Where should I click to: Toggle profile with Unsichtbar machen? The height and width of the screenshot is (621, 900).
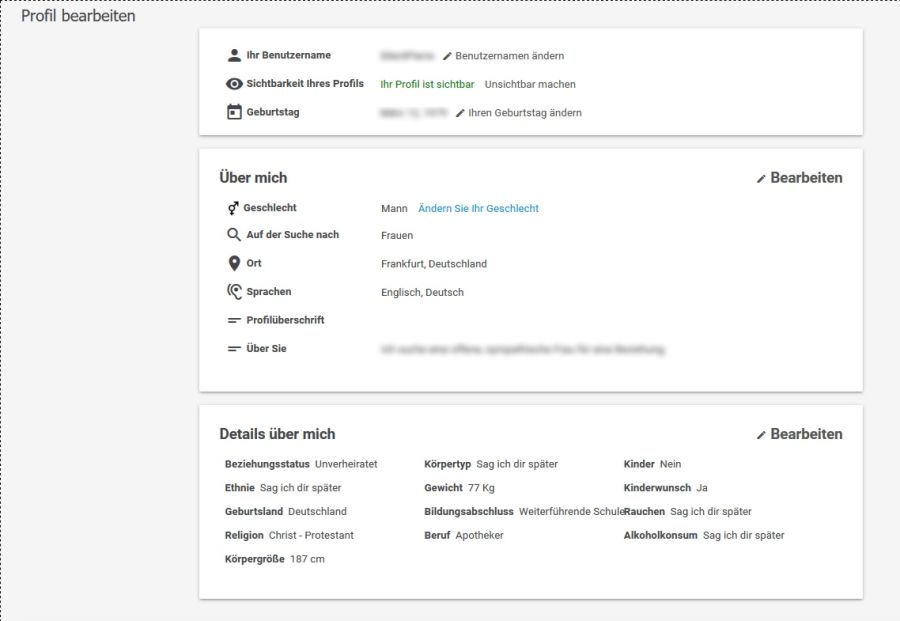coord(530,85)
